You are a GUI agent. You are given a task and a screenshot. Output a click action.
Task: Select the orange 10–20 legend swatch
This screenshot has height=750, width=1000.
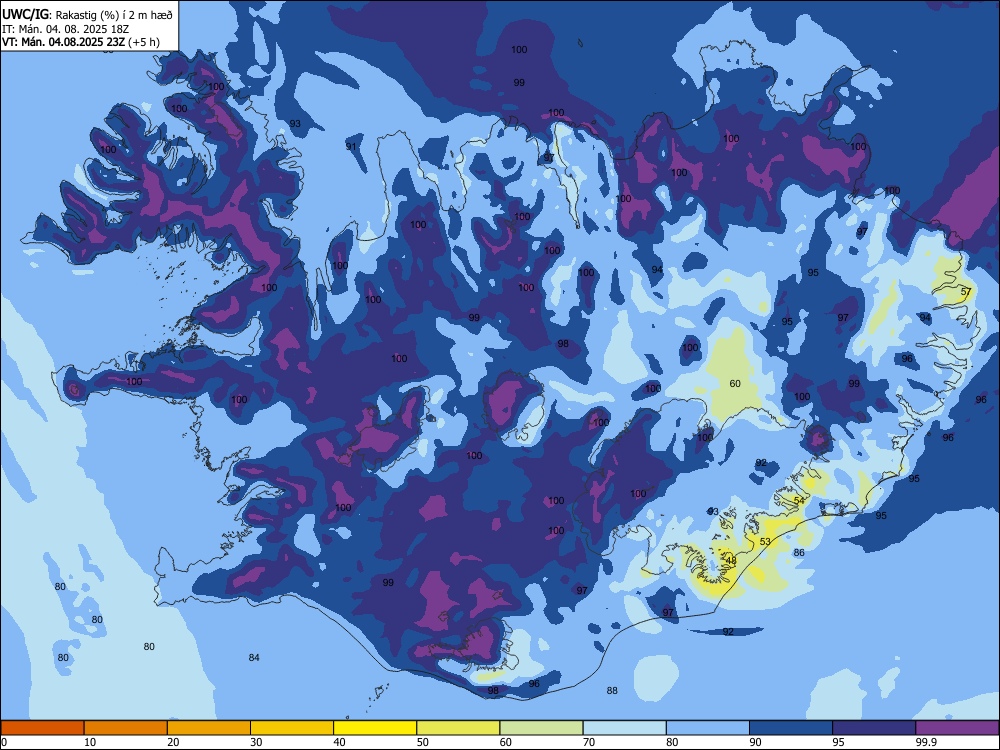pos(126,728)
